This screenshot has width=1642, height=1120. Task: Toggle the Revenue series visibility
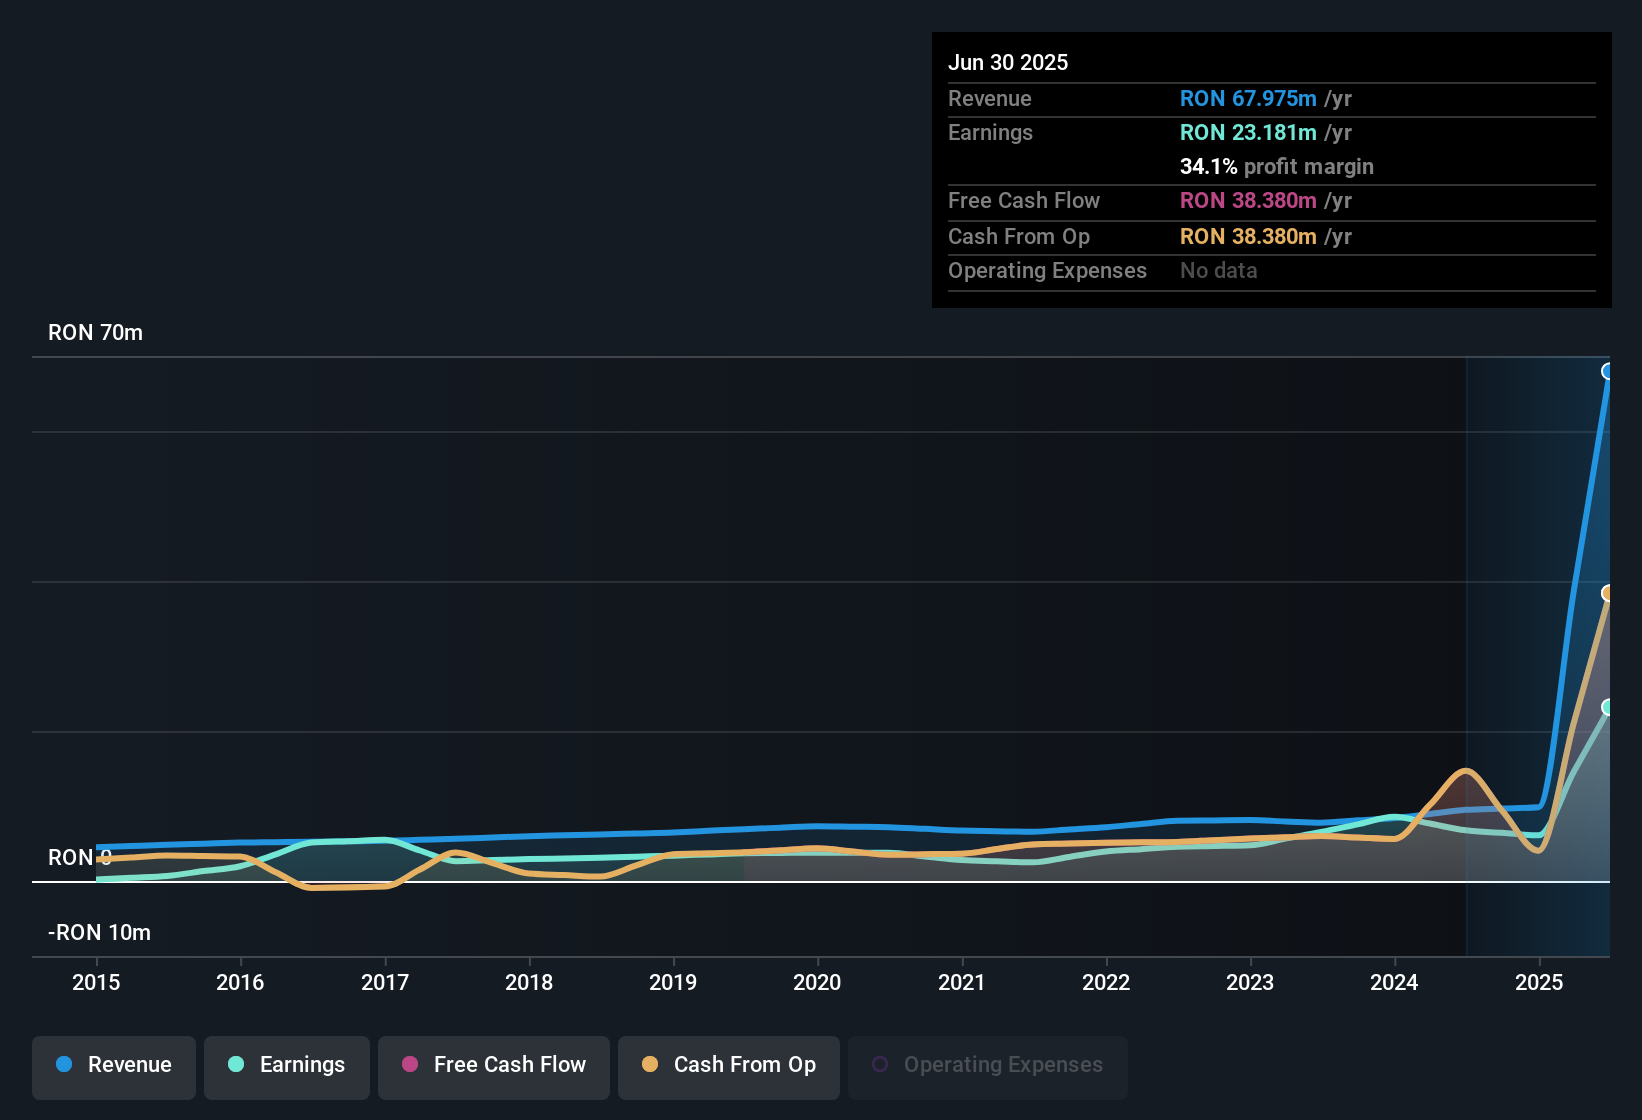(113, 1067)
